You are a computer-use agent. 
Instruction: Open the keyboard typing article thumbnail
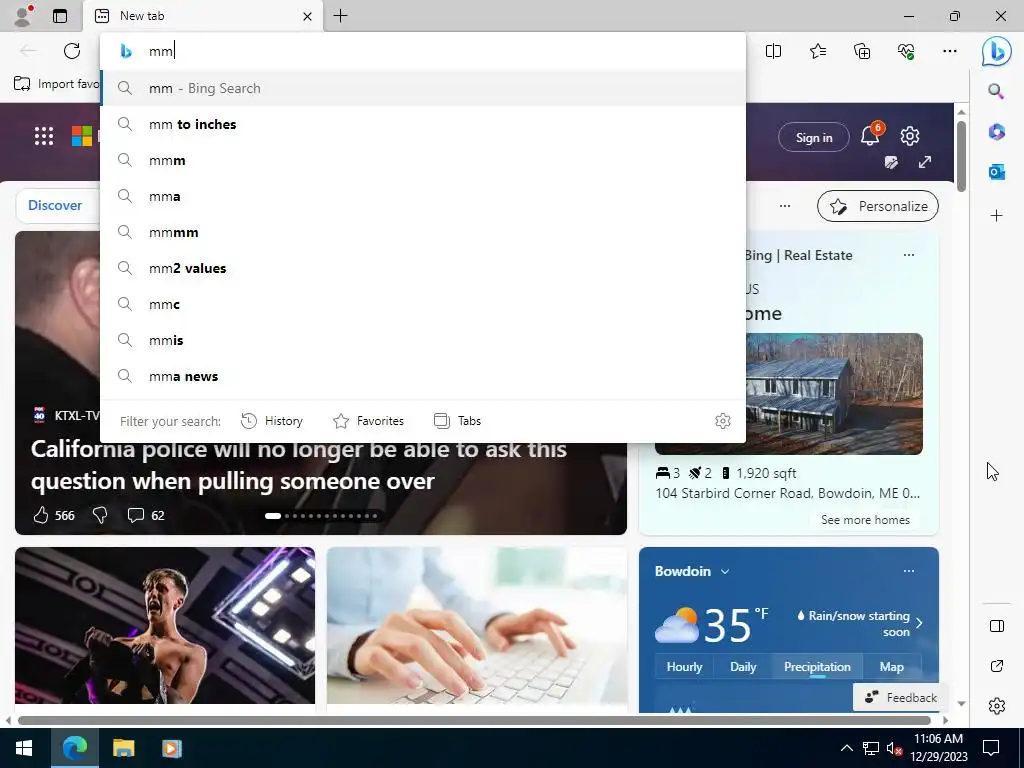(476, 626)
